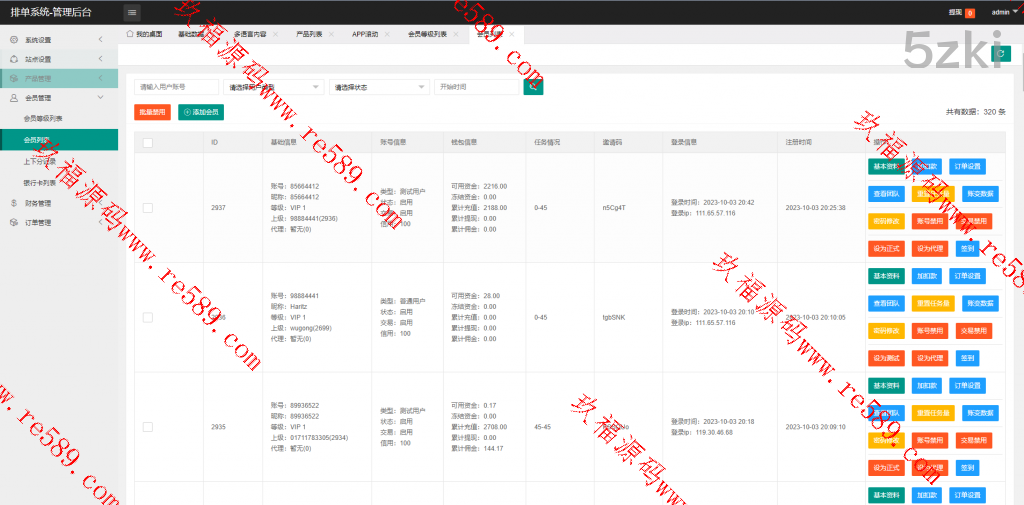
Task: Click the orange 批量禁用 button
Action: pos(152,112)
